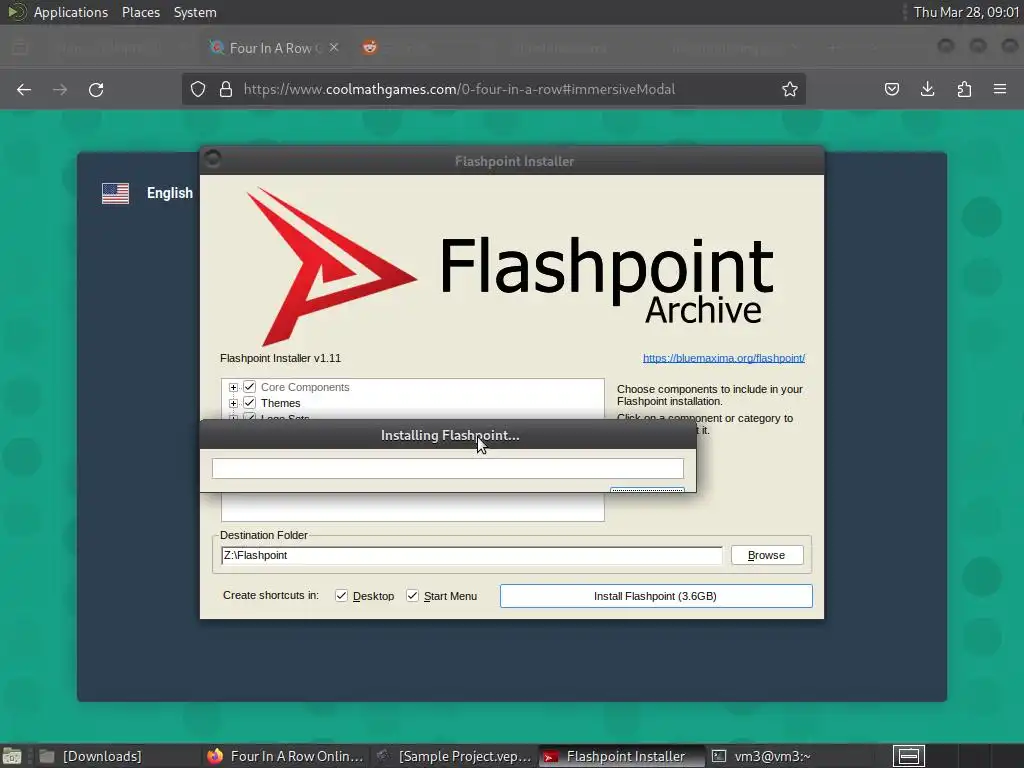1024x768 pixels.
Task: Click the Flashpoint Installer window title bar
Action: pyautogui.click(x=512, y=161)
